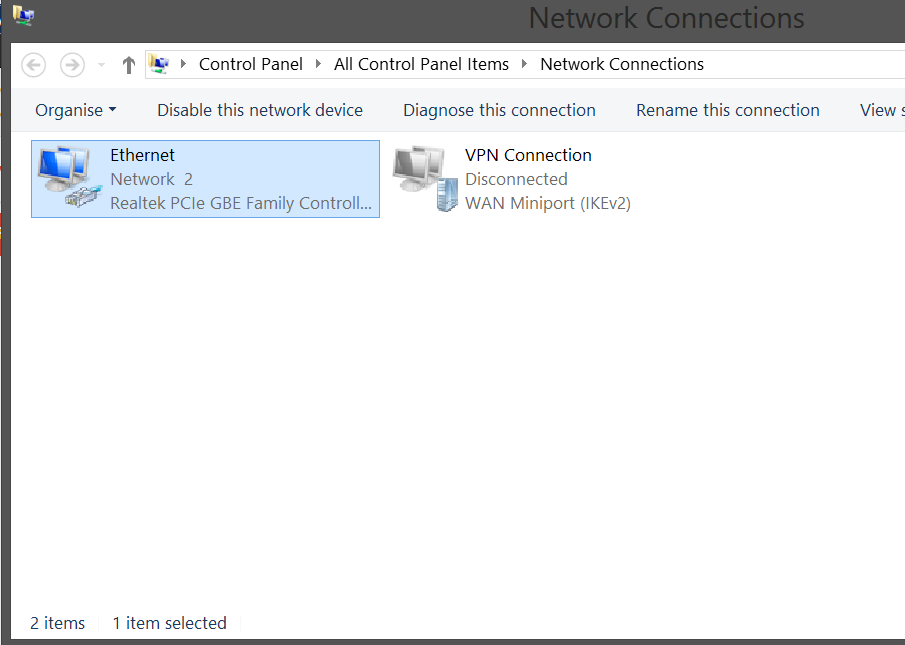Viewport: 905px width, 645px height.
Task: Open the recent locations dropdown arrow
Action: tap(101, 65)
